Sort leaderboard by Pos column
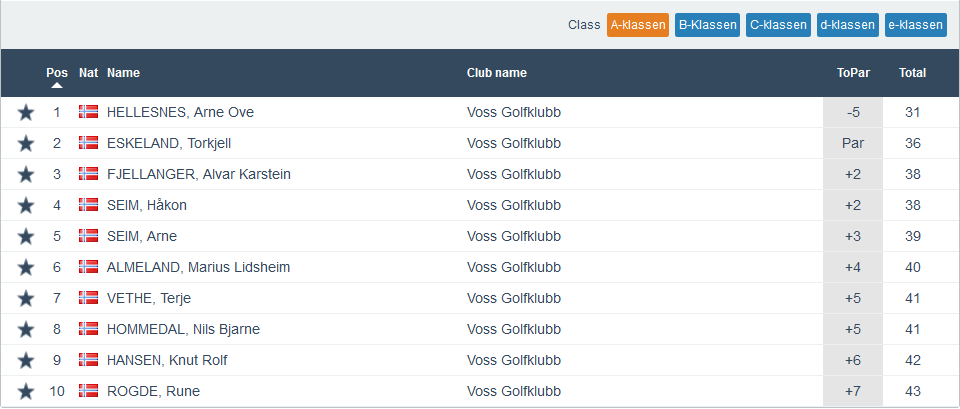 [57, 73]
